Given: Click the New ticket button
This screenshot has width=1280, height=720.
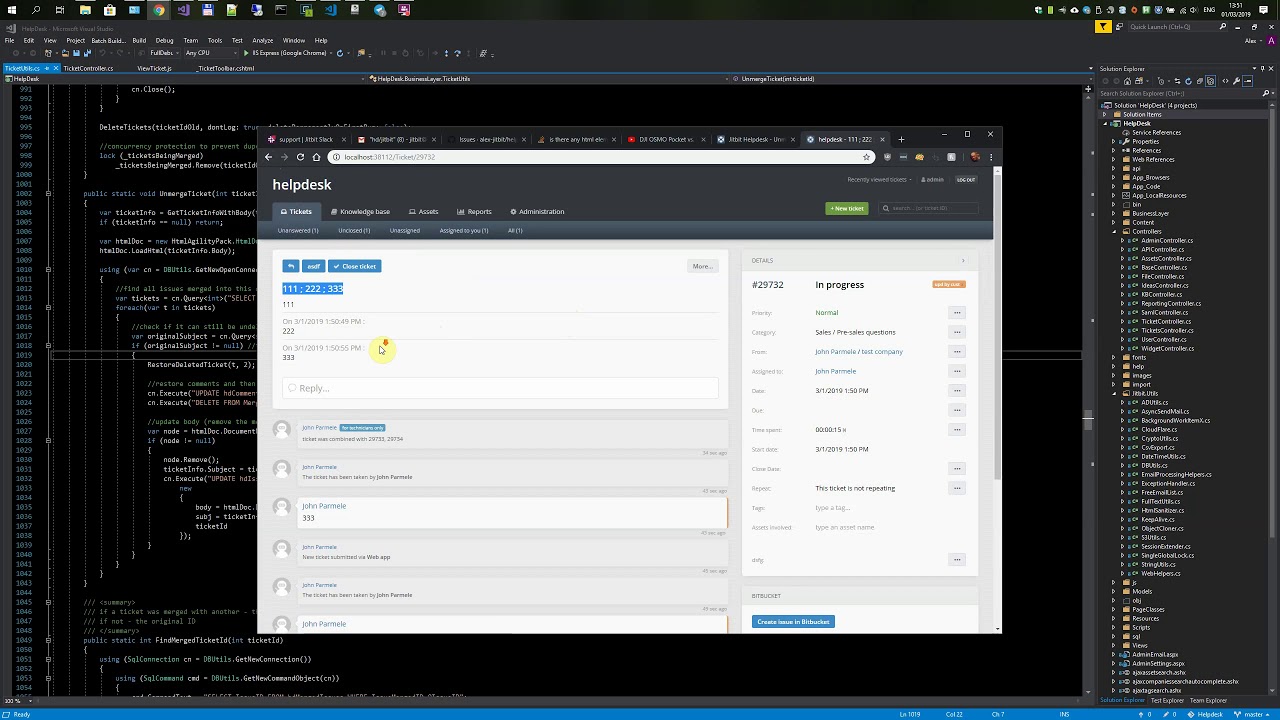Looking at the screenshot, I should [x=847, y=208].
